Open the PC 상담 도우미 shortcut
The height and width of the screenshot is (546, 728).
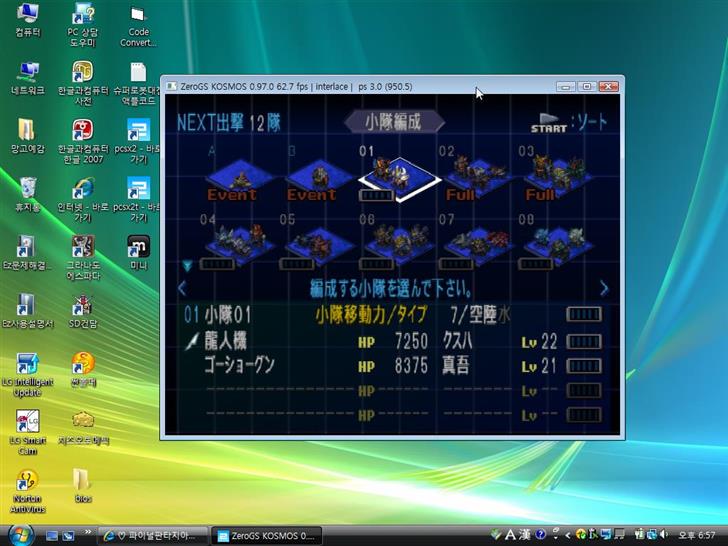[x=83, y=24]
